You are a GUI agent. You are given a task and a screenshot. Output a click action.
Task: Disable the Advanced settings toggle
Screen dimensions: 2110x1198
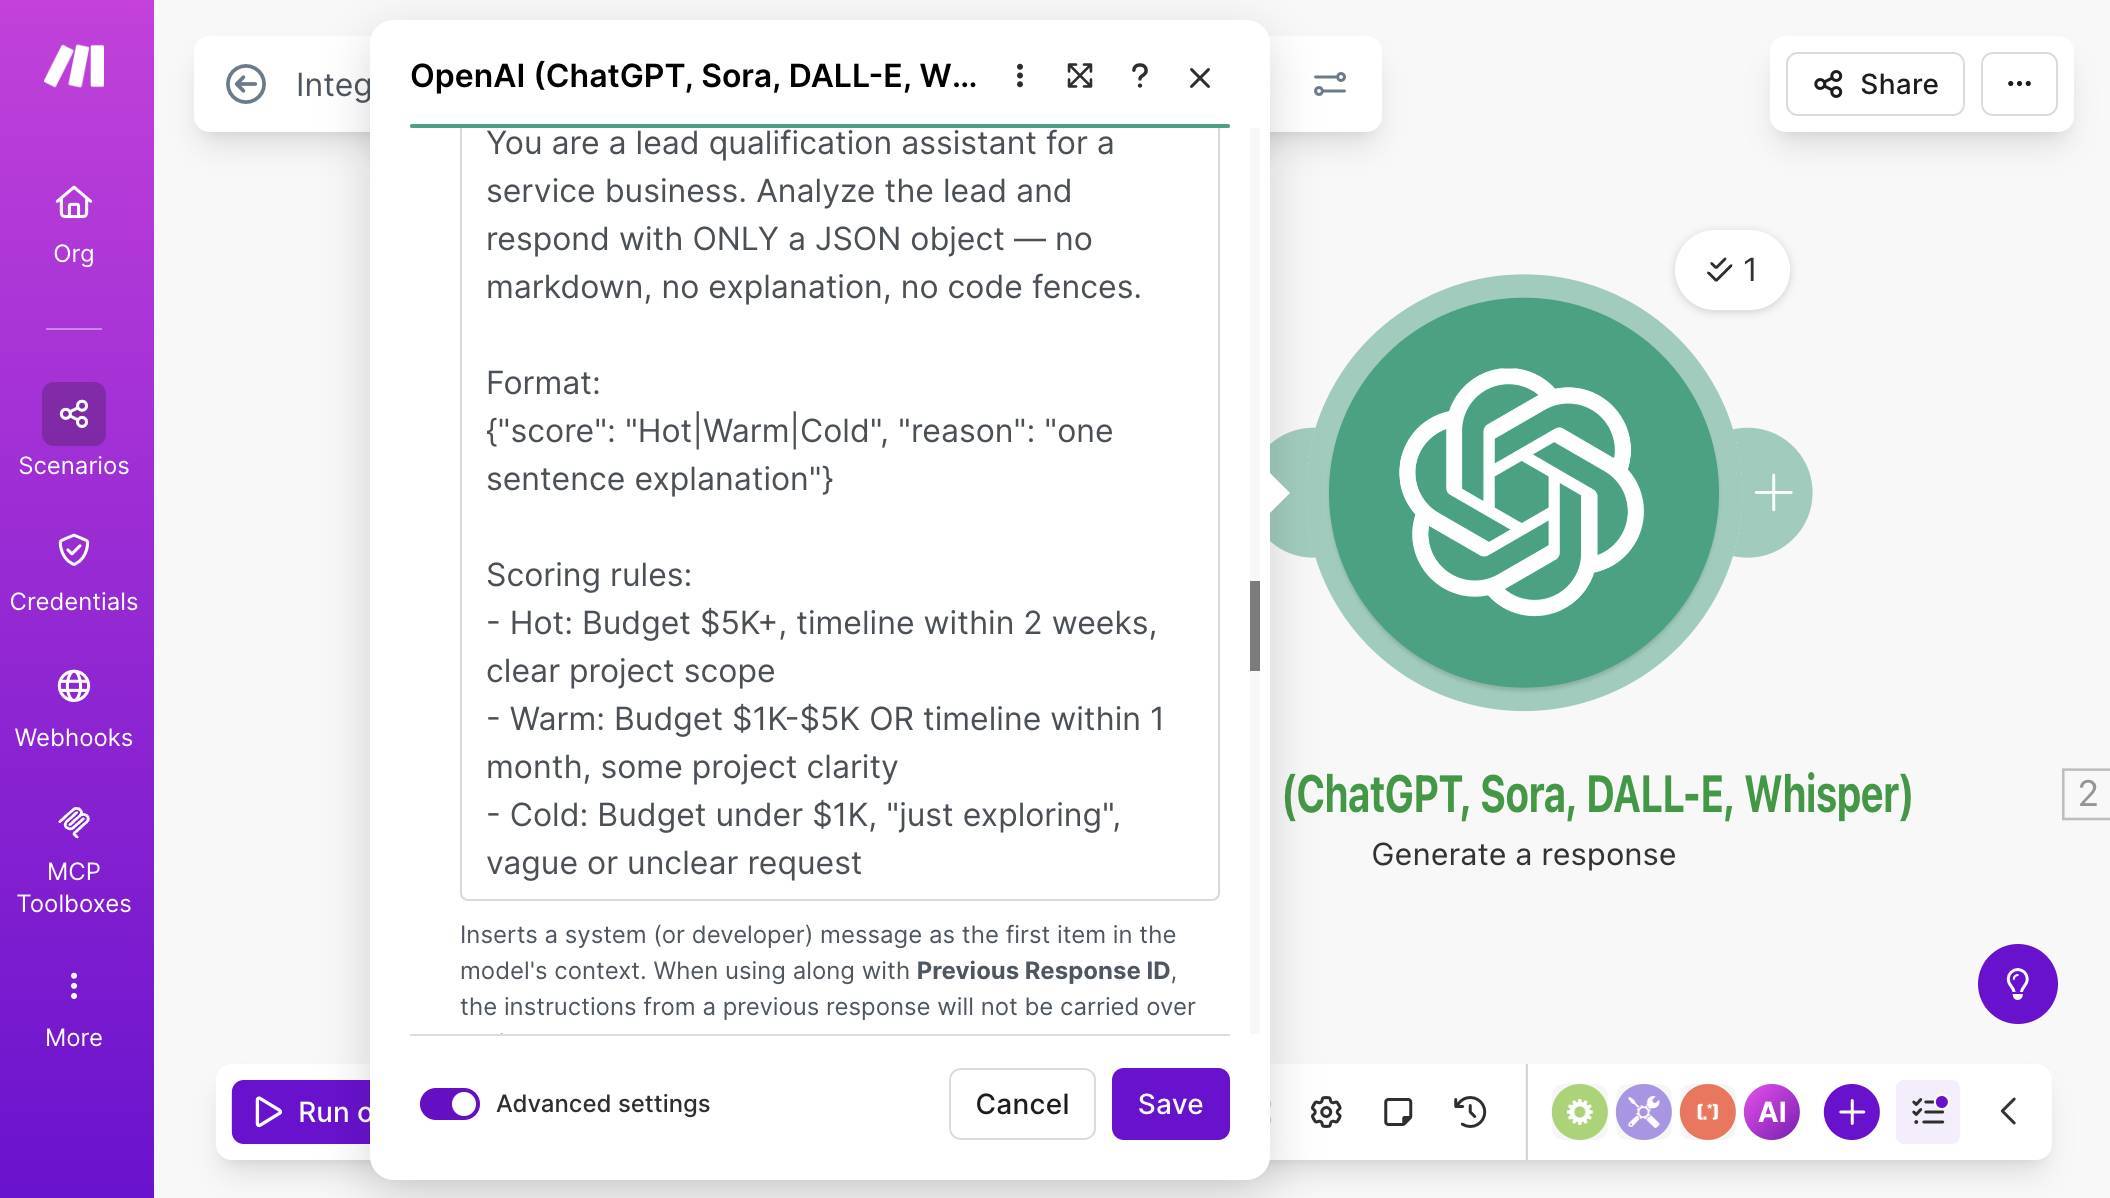click(450, 1104)
